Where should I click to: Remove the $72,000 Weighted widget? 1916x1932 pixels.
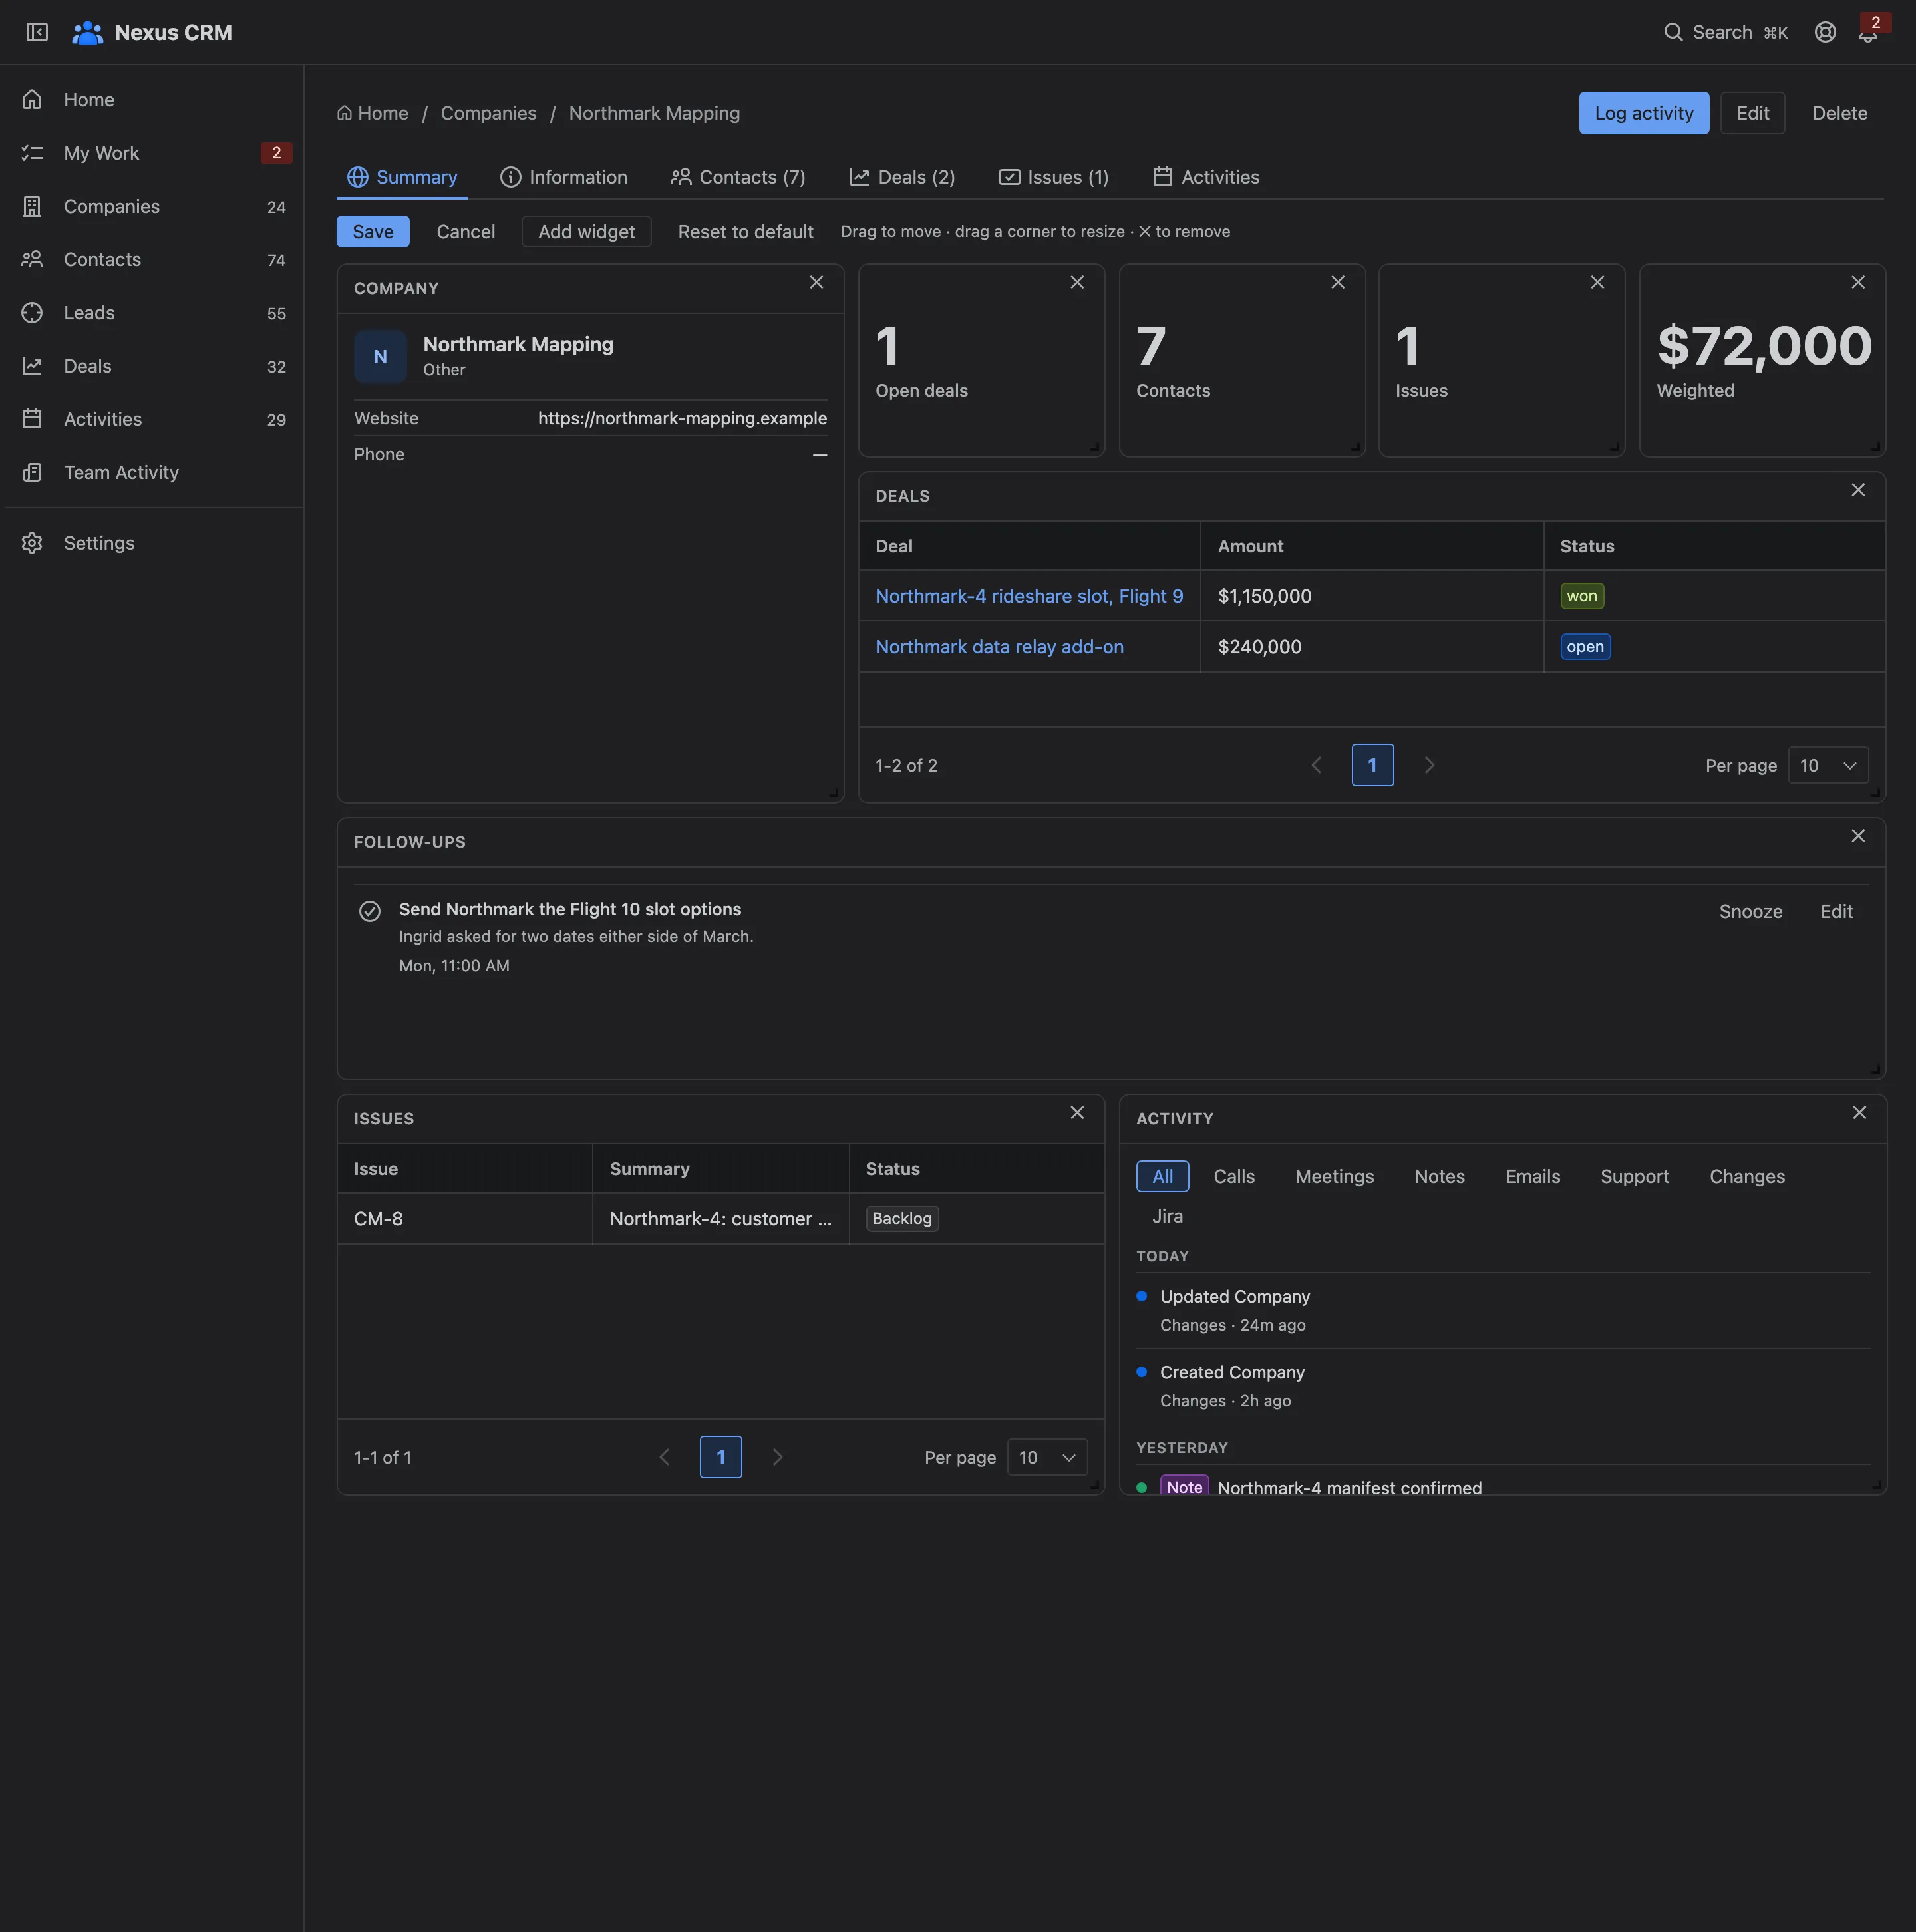click(x=1858, y=283)
